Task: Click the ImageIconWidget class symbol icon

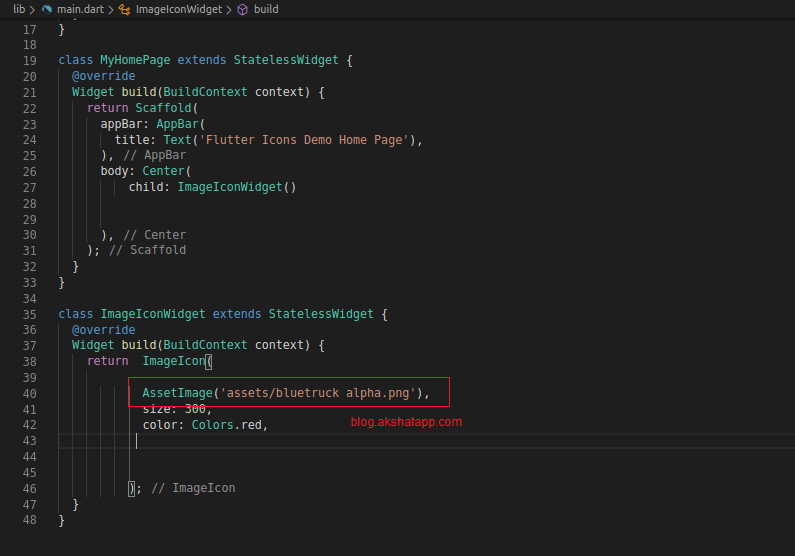Action: point(124,9)
